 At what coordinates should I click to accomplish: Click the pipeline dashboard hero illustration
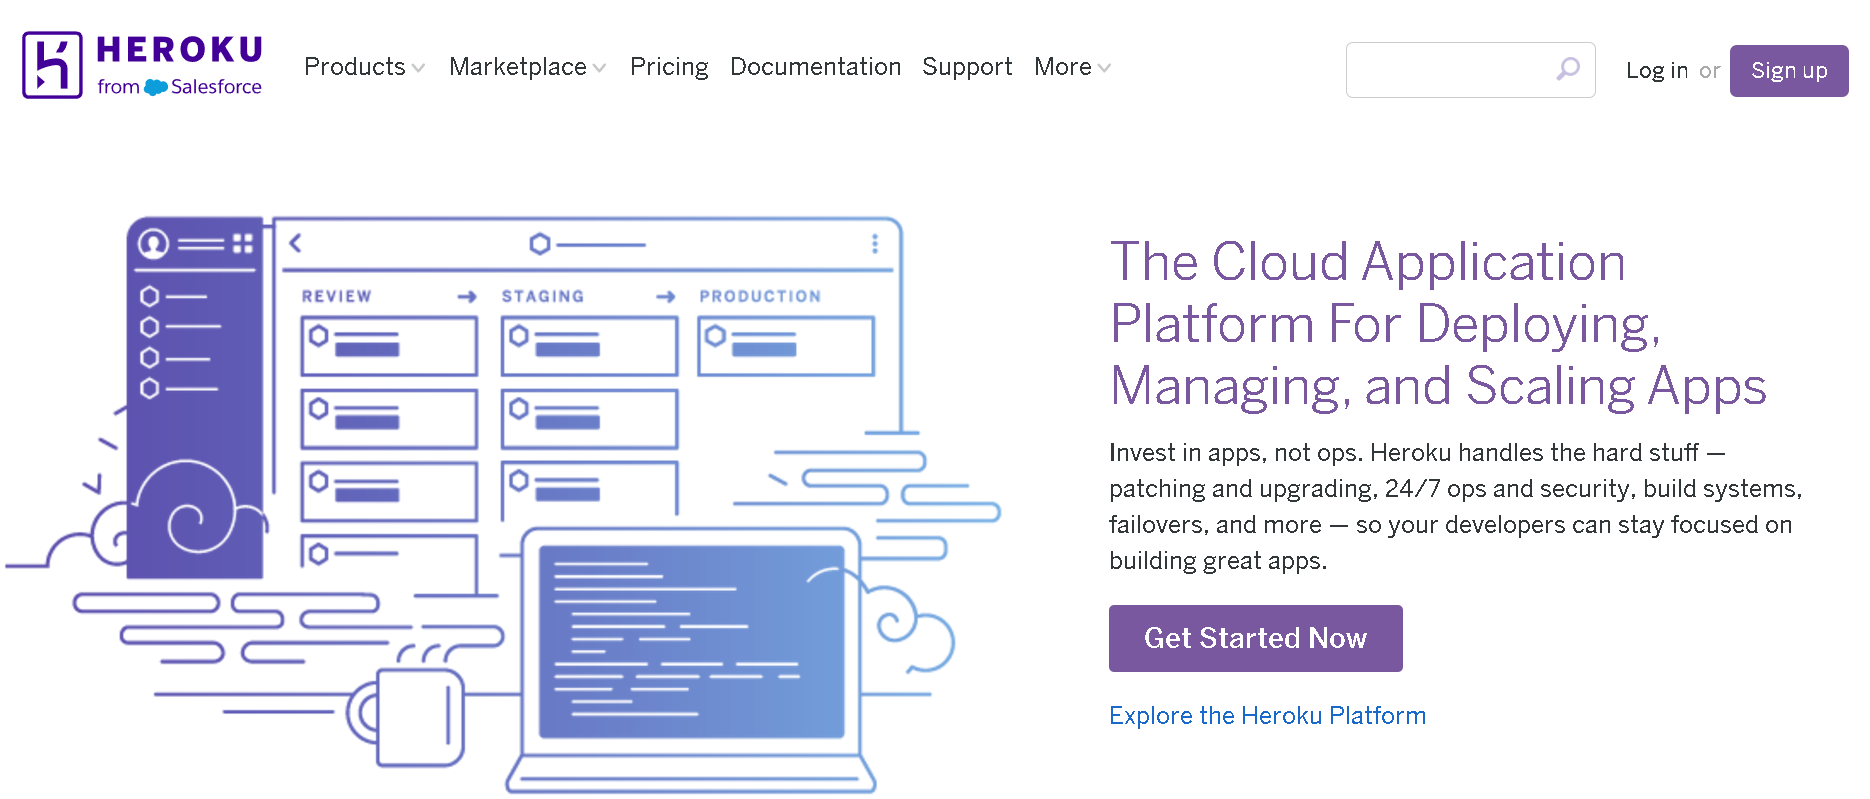pos(503,505)
